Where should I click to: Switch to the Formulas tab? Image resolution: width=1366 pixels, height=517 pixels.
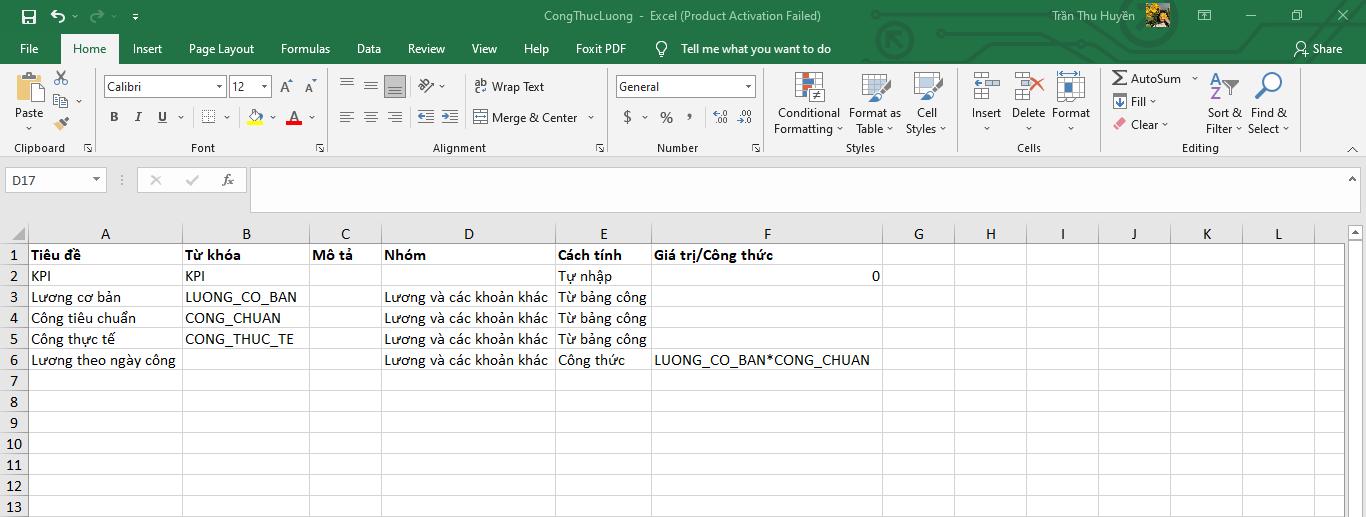point(305,49)
